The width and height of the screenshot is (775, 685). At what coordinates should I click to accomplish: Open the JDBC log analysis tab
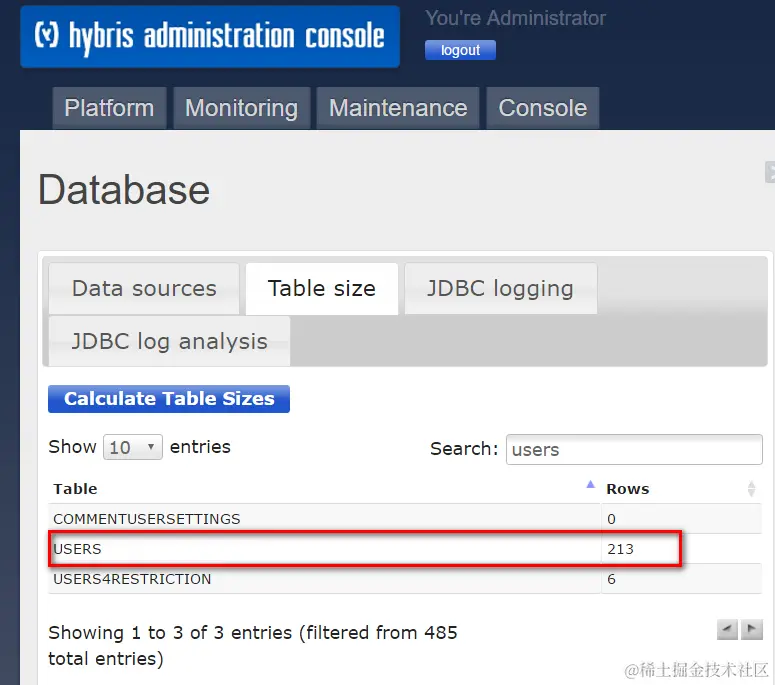tap(170, 341)
